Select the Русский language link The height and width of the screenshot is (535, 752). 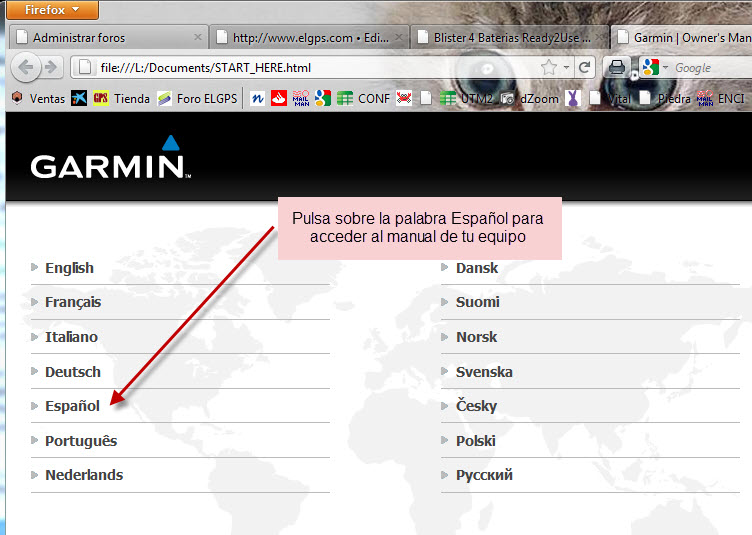[484, 475]
